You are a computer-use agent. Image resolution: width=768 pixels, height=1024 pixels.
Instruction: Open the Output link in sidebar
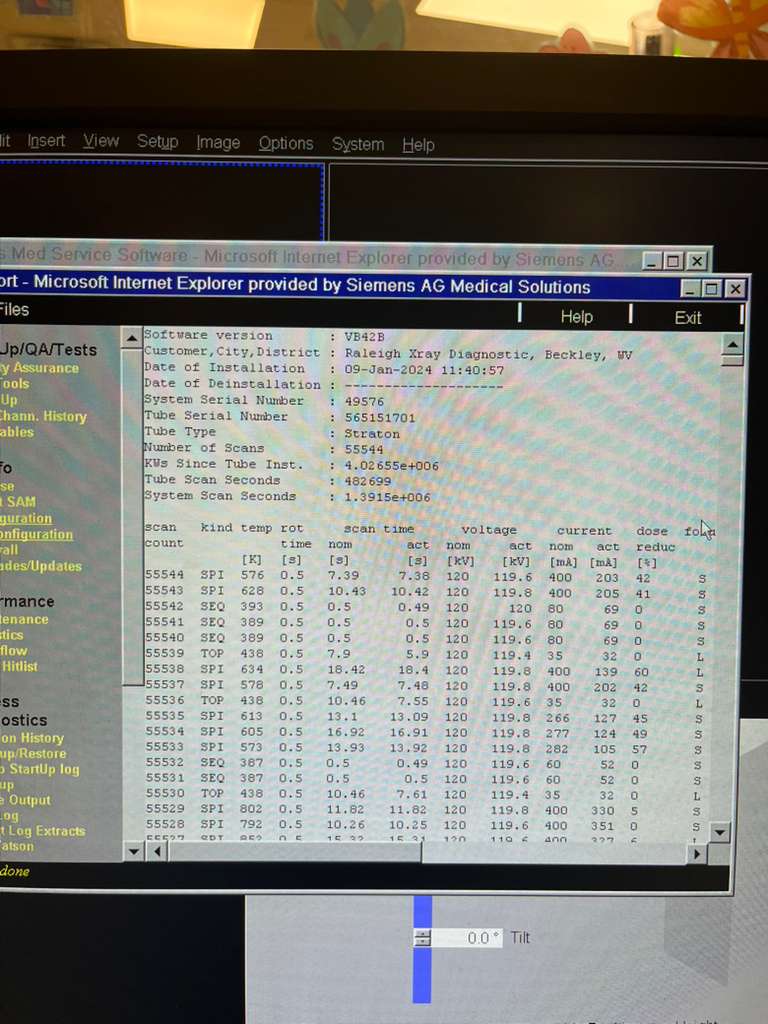26,800
